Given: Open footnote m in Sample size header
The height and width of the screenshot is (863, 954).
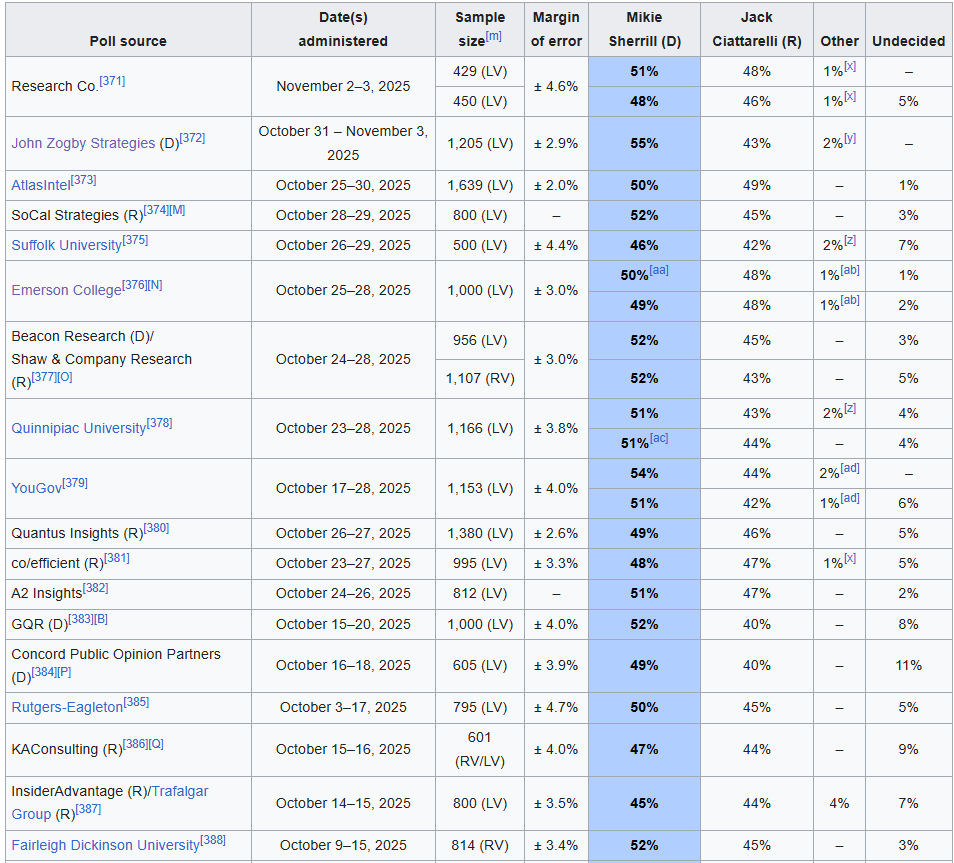Looking at the screenshot, I should tap(493, 36).
